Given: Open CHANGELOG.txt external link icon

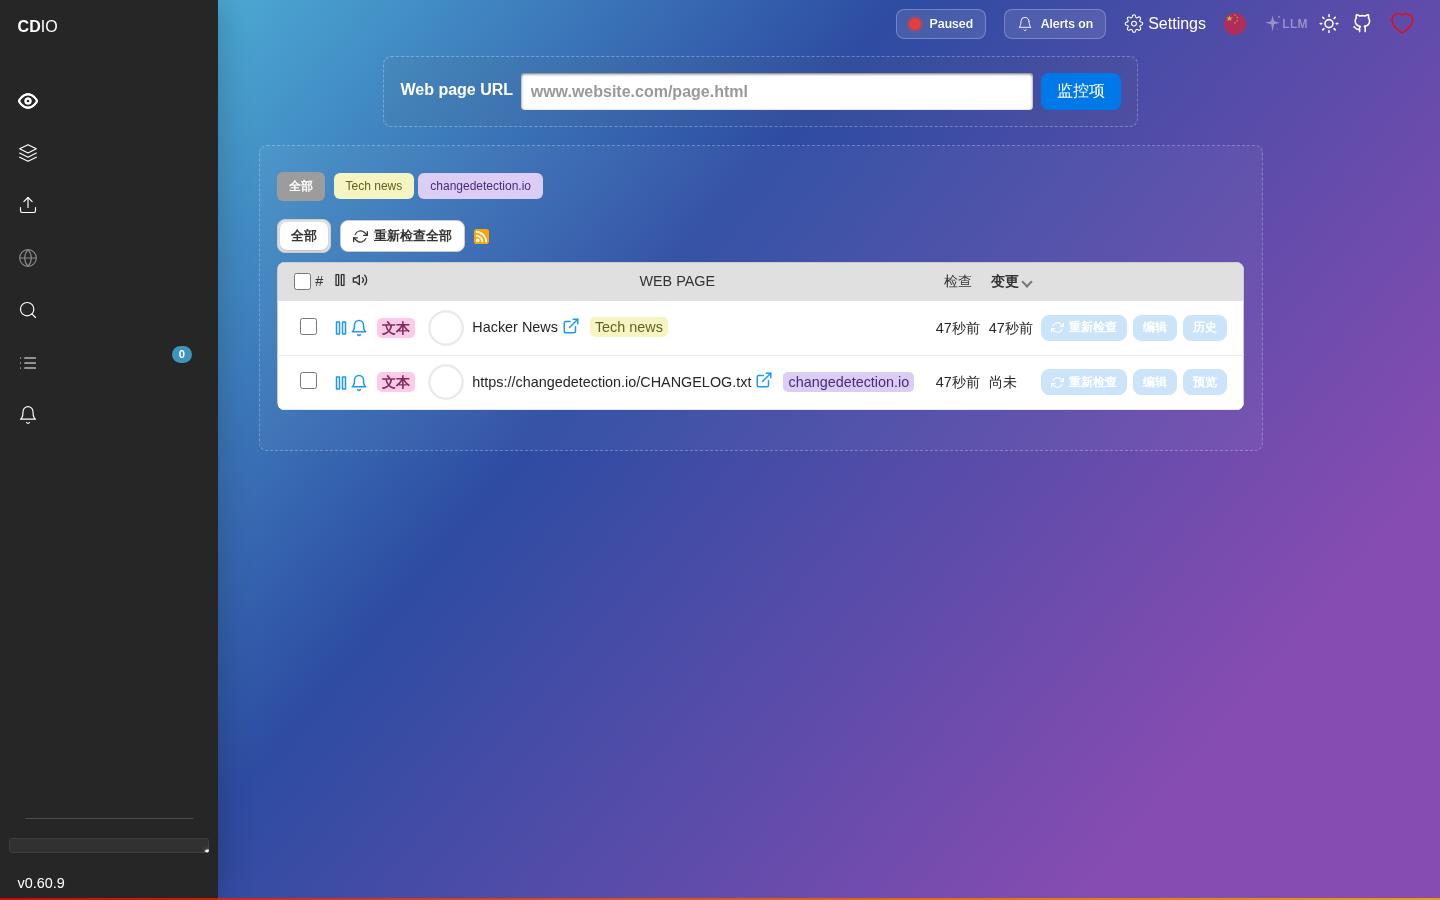Looking at the screenshot, I should 764,380.
